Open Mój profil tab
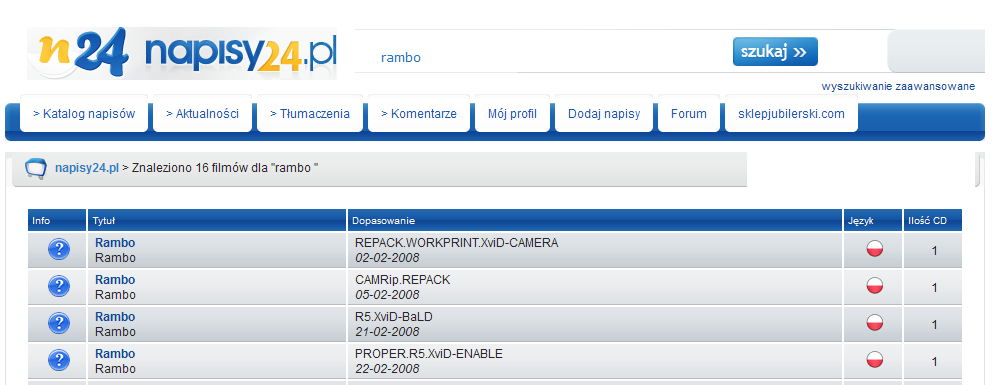 (x=512, y=114)
